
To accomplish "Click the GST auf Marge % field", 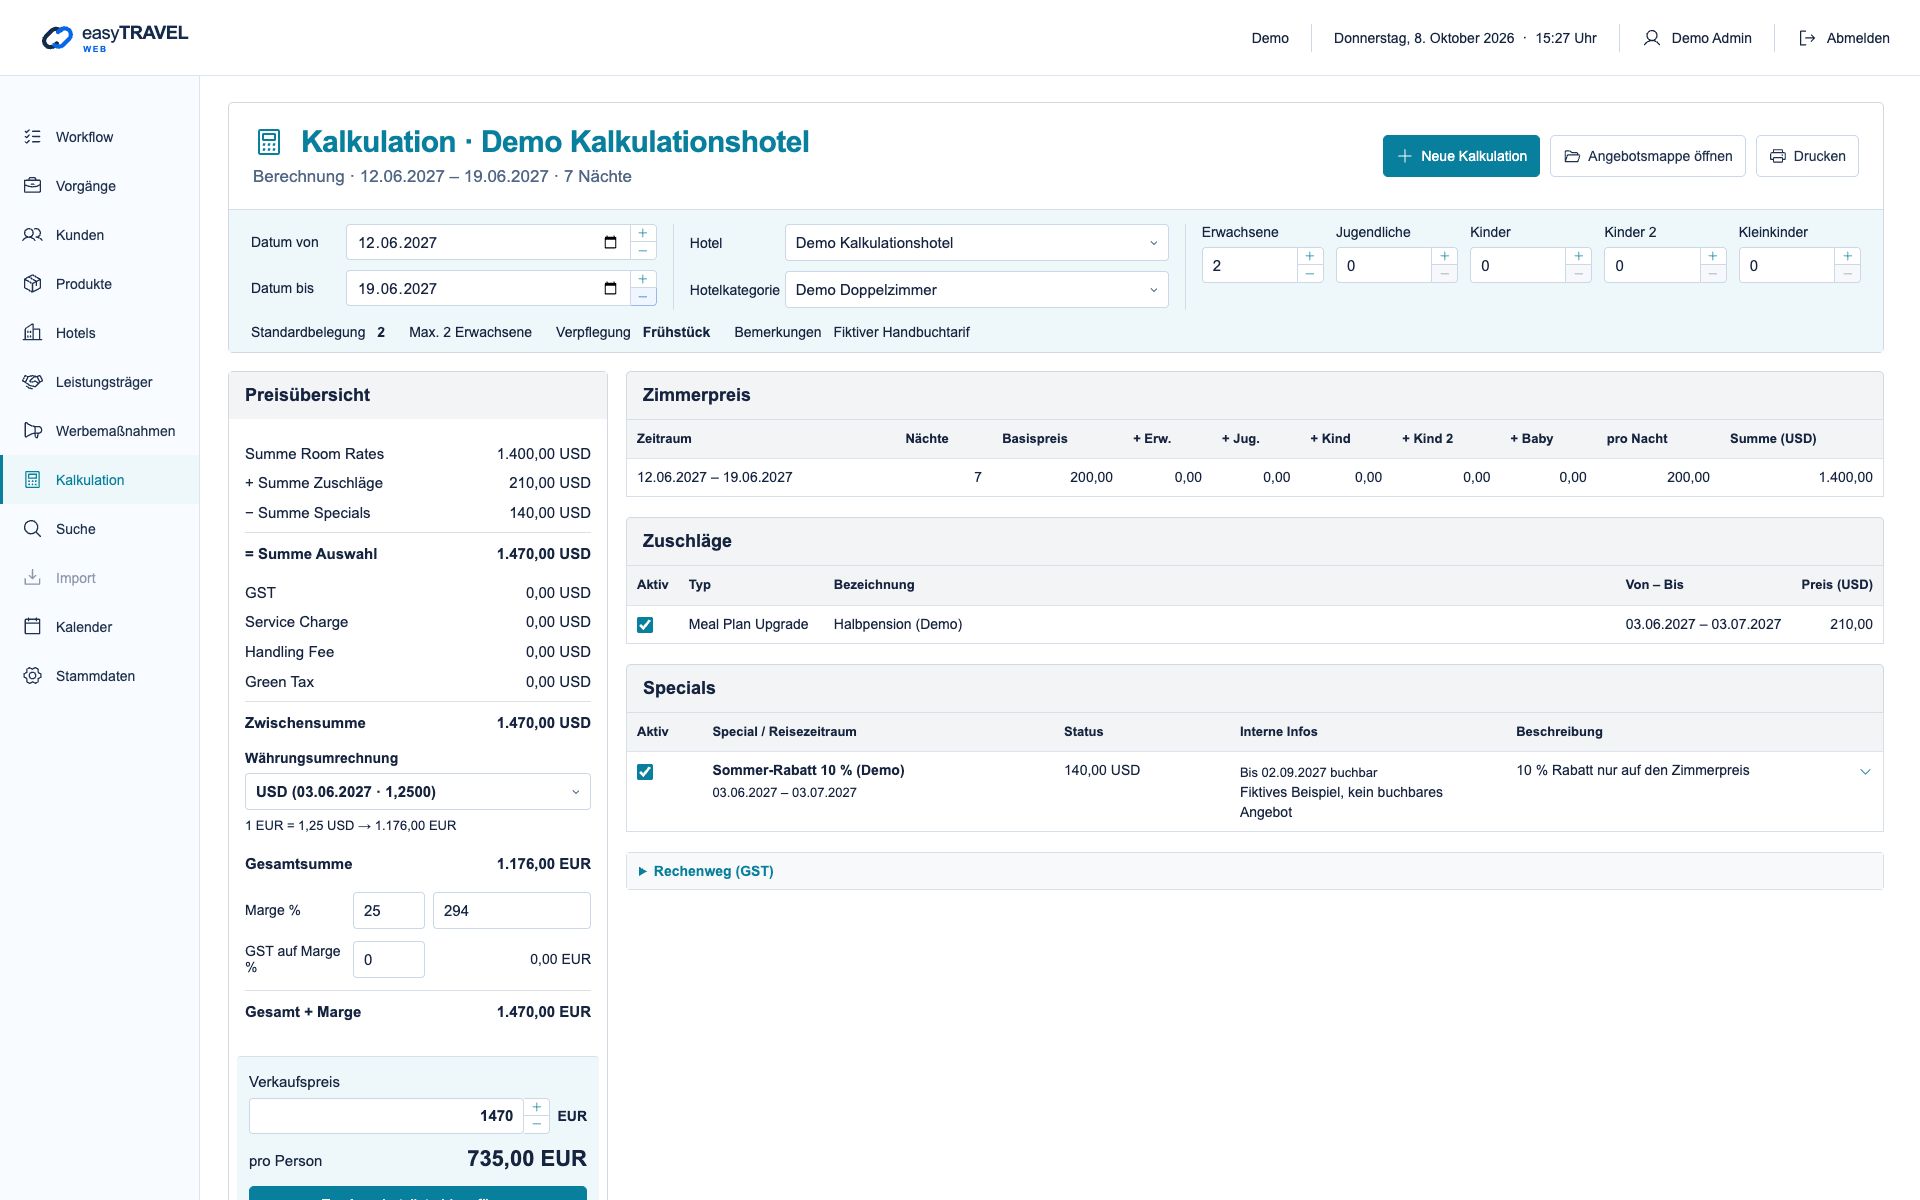I will [x=389, y=960].
